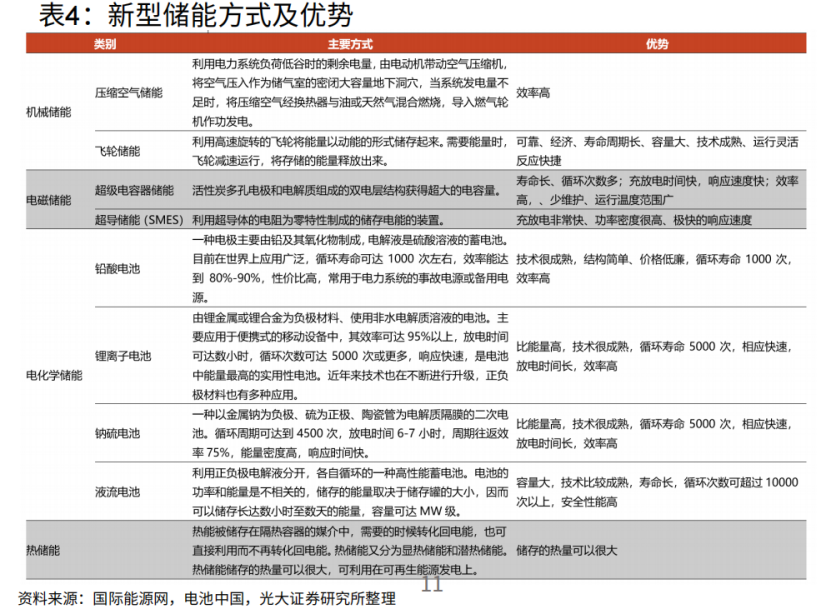Image resolution: width=831 pixels, height=614 pixels.
Task: Click the 热储能 category cell
Action: (43, 551)
